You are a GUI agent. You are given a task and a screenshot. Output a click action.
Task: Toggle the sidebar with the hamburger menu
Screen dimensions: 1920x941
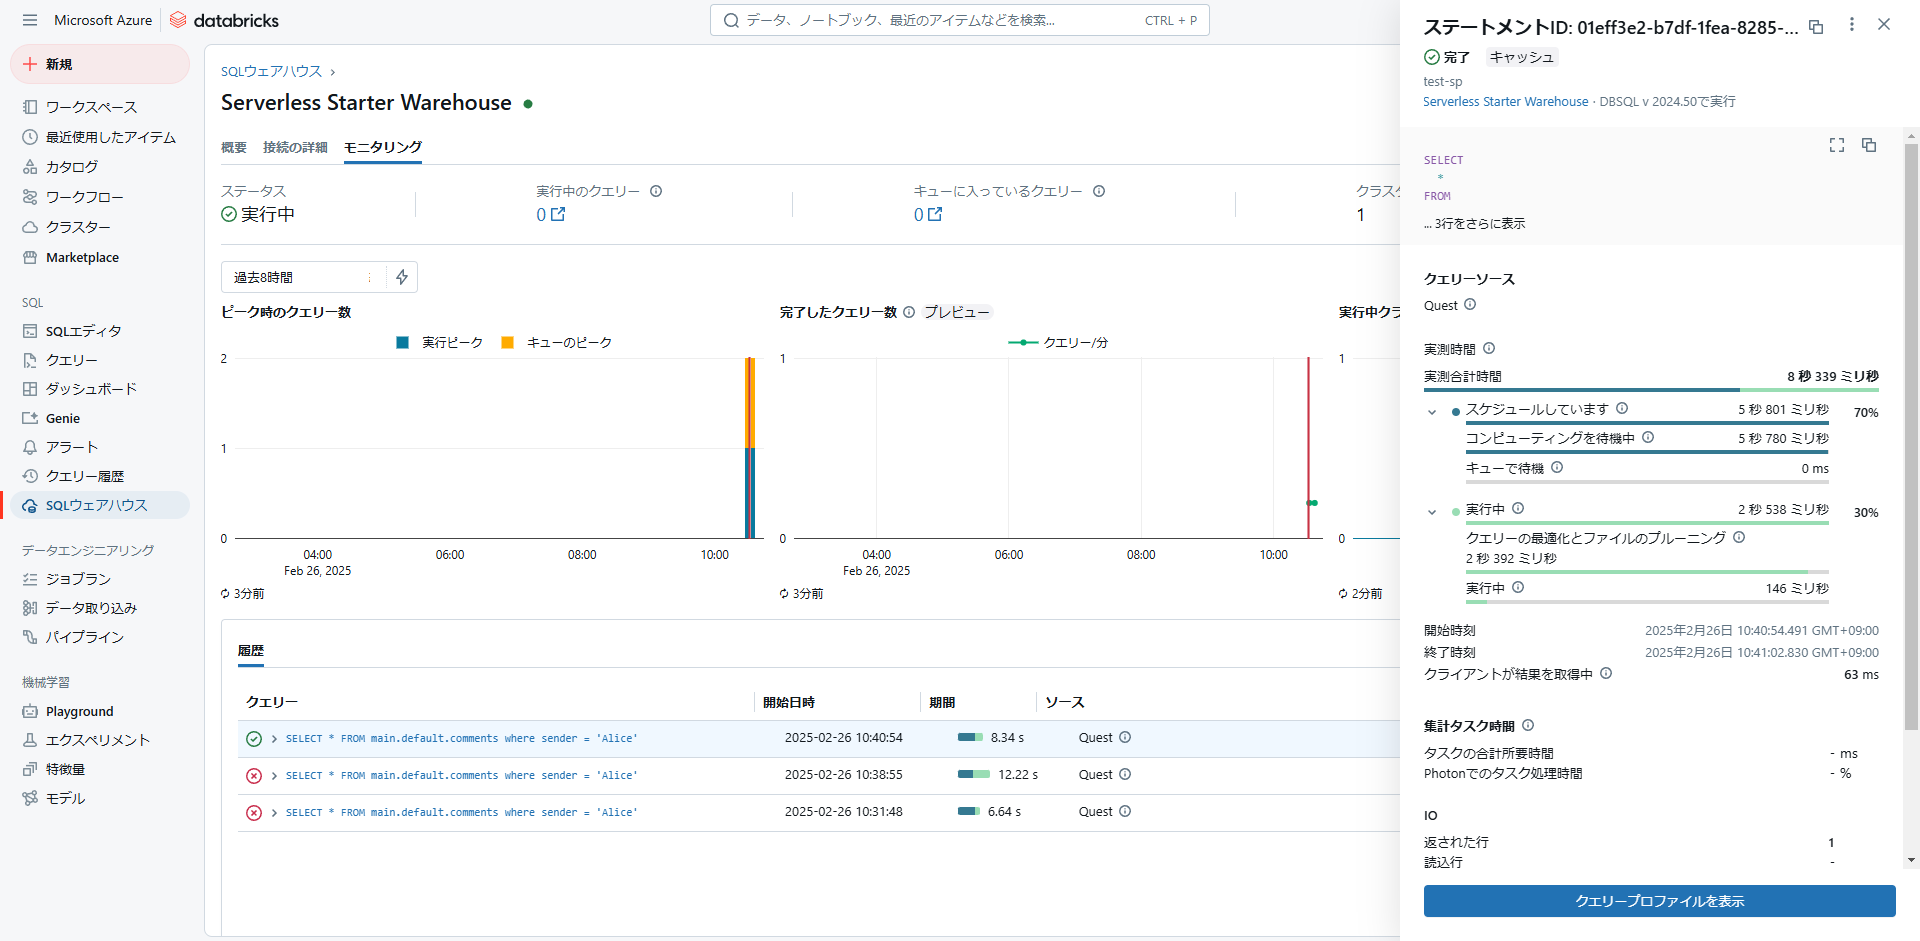click(30, 20)
